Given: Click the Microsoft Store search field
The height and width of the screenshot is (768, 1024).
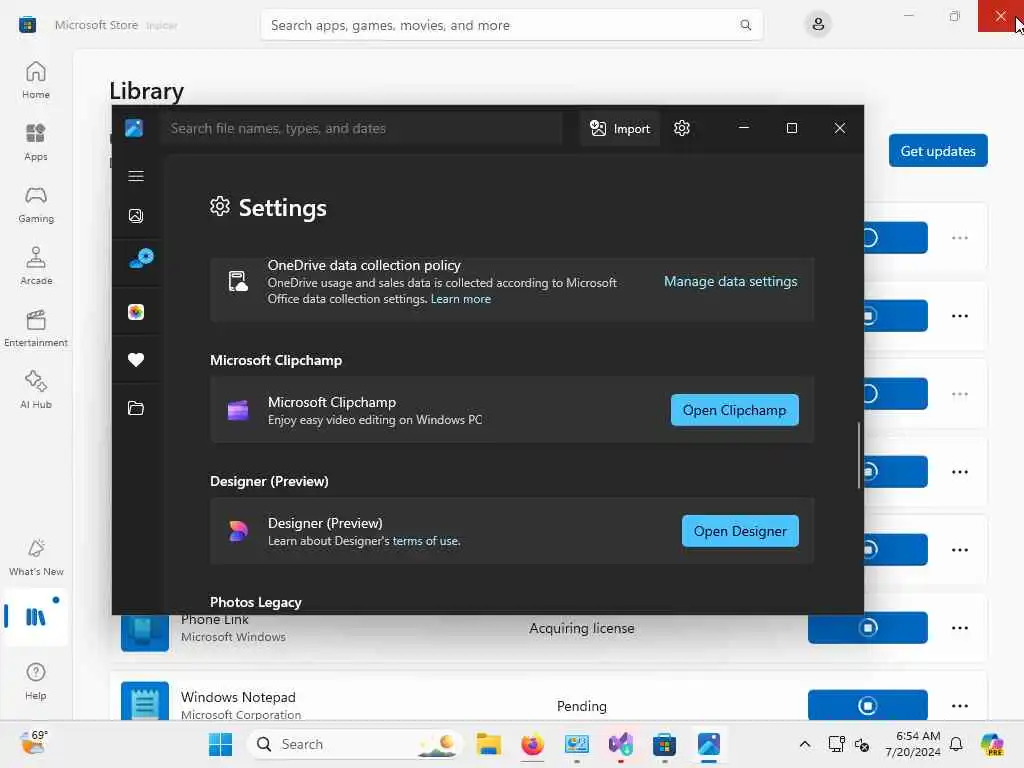Looking at the screenshot, I should tap(511, 25).
